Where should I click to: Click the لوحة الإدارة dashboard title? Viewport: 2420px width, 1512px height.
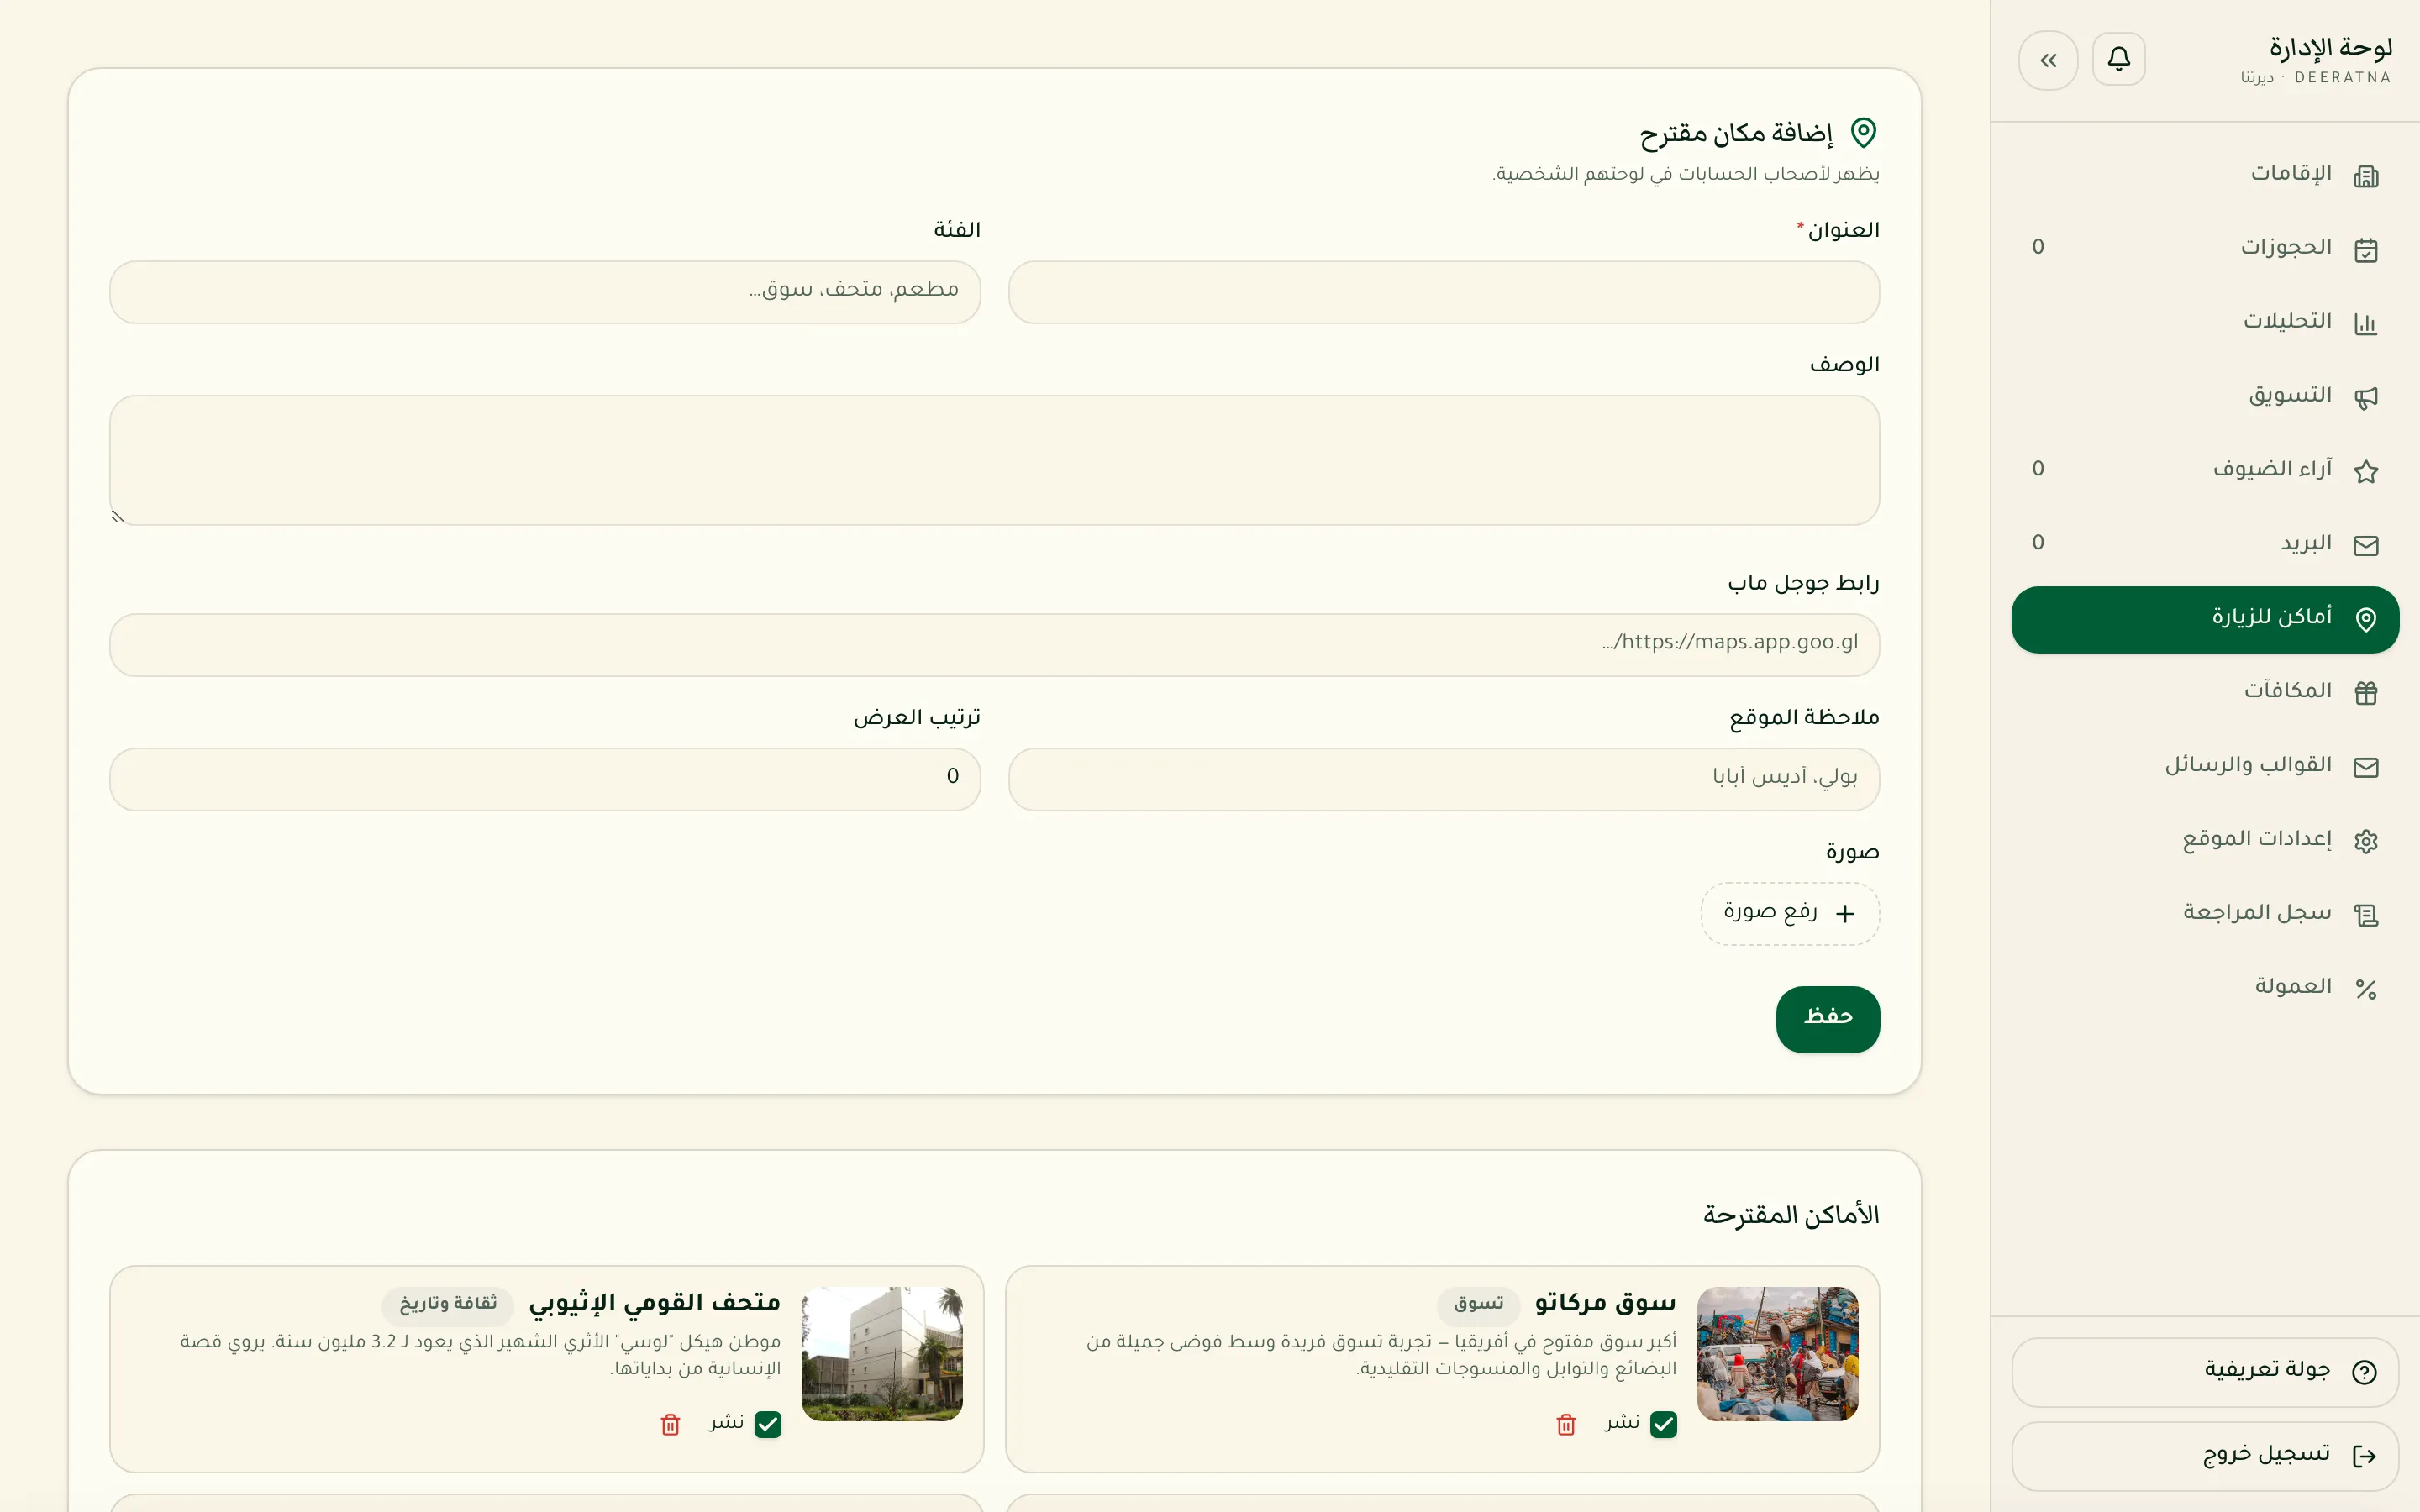(2330, 48)
